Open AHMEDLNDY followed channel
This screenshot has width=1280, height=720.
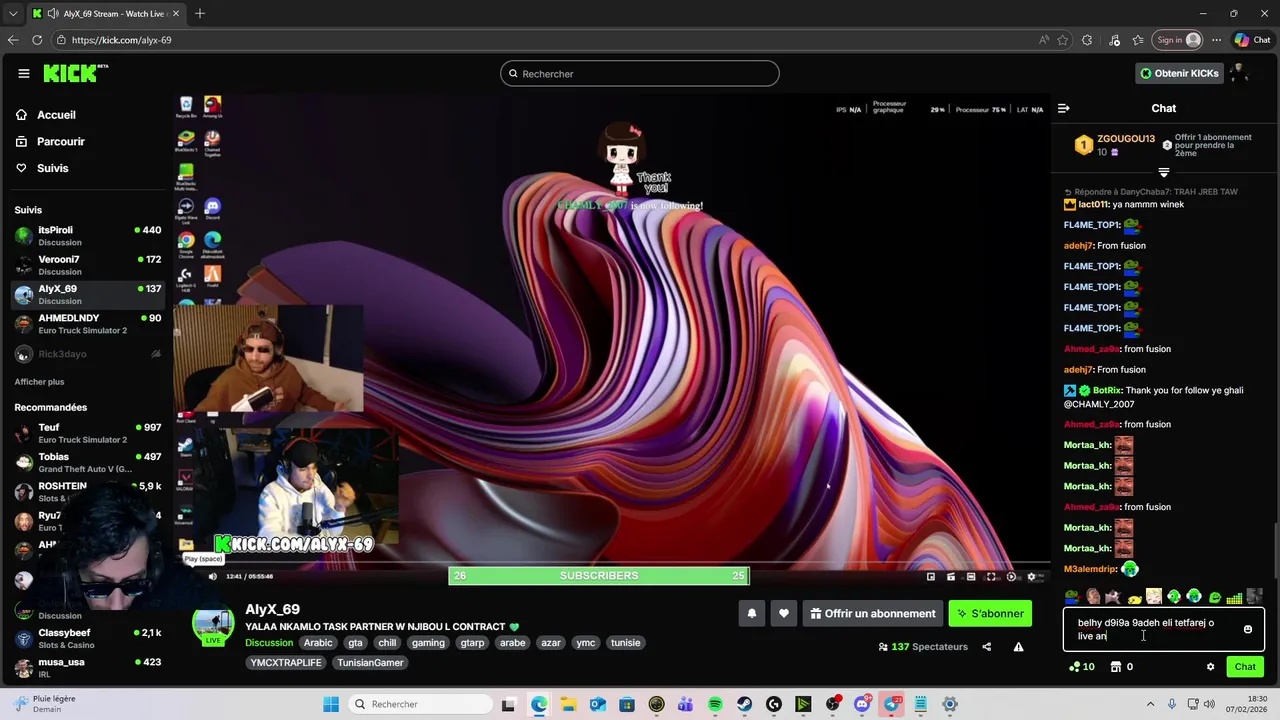click(88, 324)
